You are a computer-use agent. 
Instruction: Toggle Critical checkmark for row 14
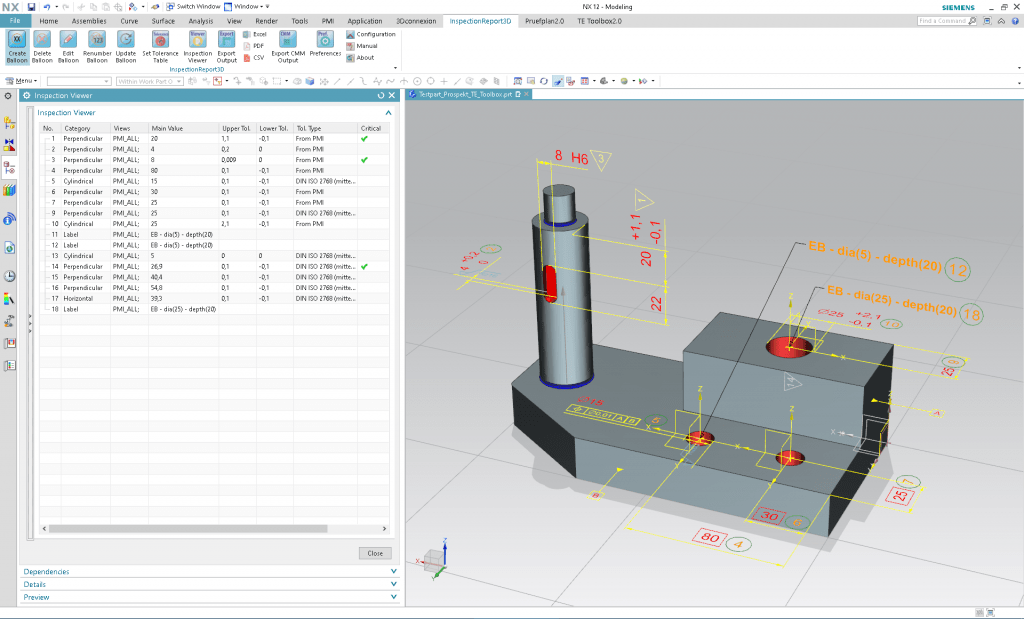364,267
